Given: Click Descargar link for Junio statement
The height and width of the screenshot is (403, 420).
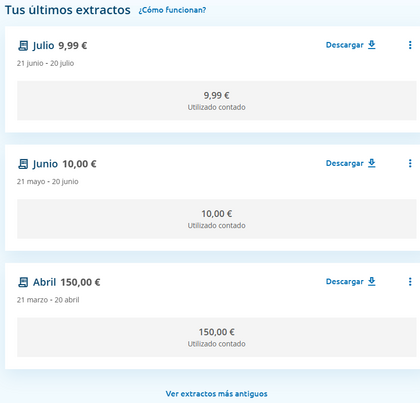Looking at the screenshot, I should click(x=345, y=163).
